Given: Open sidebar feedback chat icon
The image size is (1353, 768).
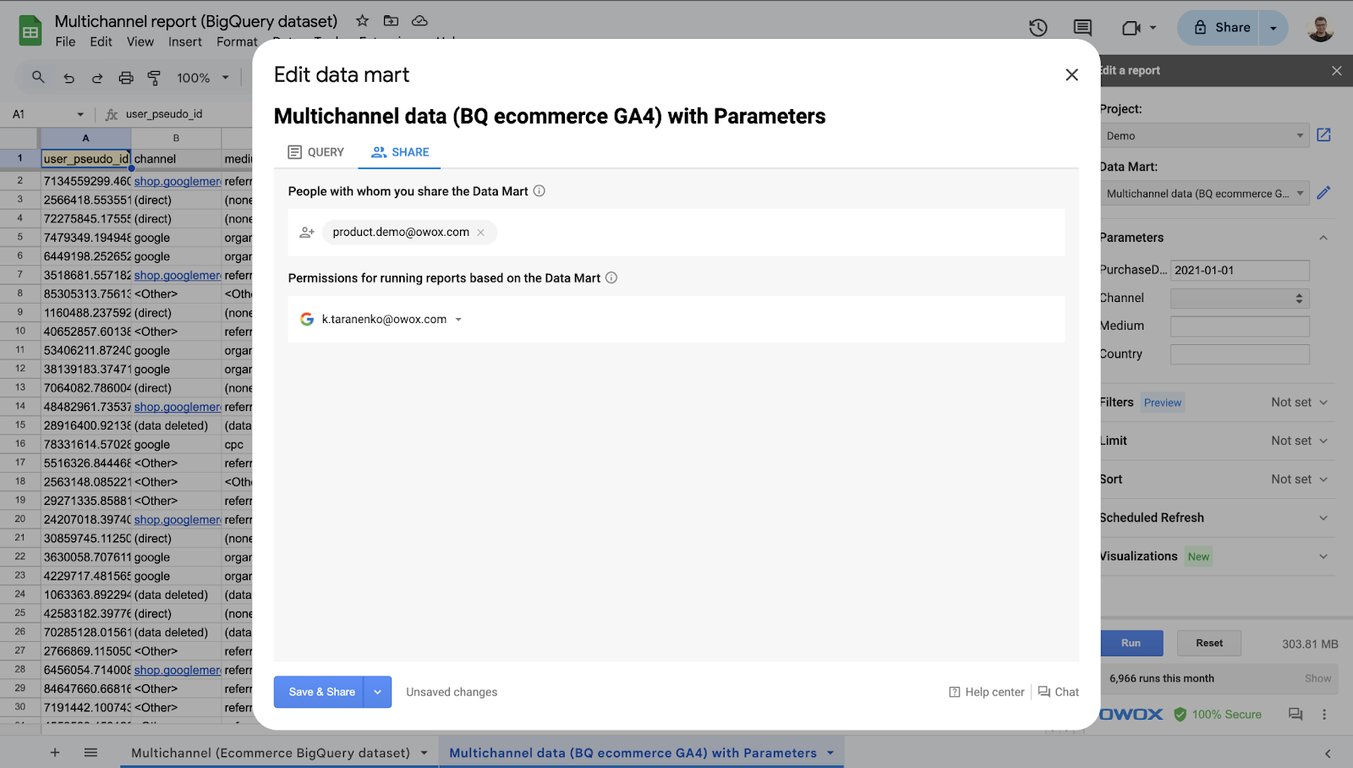Looking at the screenshot, I should pos(1295,714).
